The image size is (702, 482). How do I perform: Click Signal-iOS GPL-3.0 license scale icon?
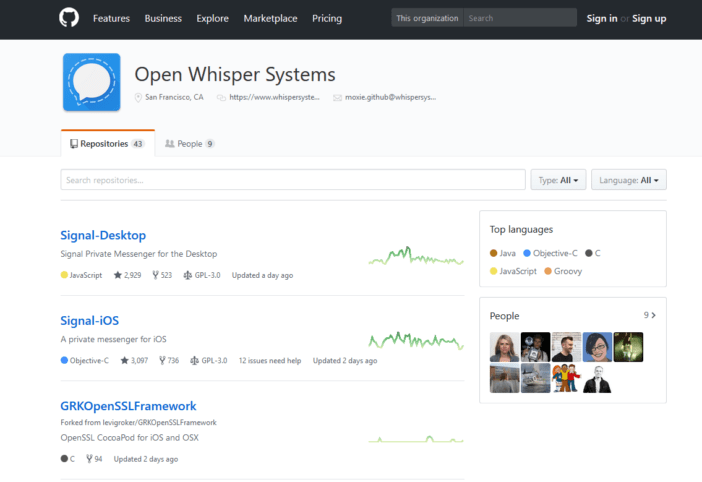click(x=194, y=360)
